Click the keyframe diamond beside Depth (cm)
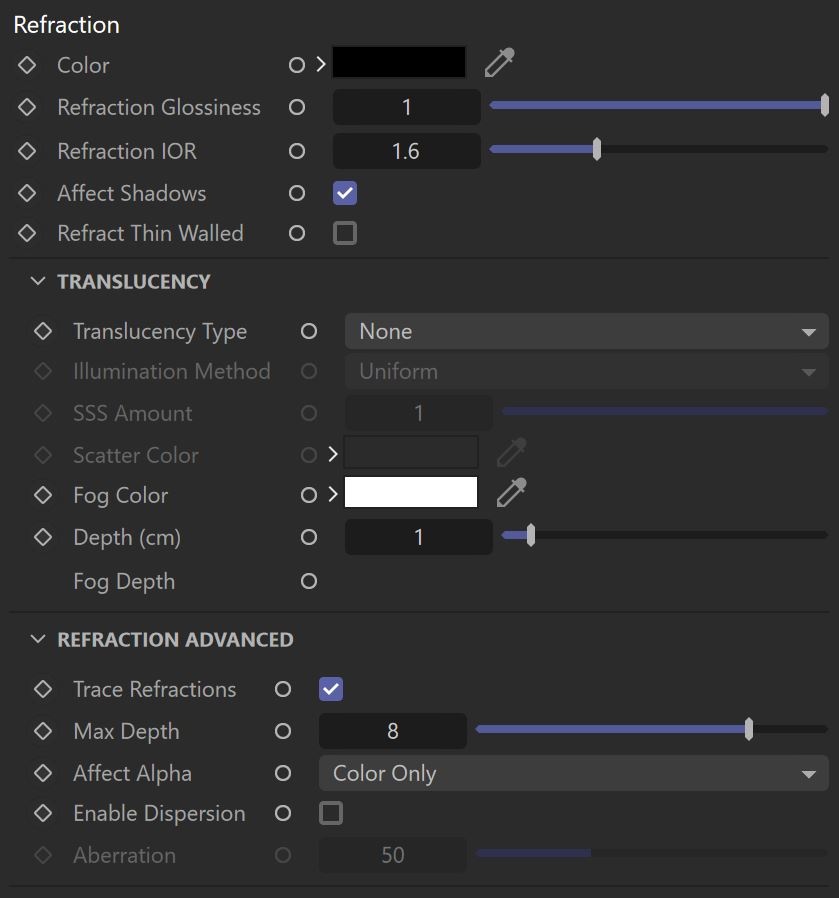 tap(43, 537)
